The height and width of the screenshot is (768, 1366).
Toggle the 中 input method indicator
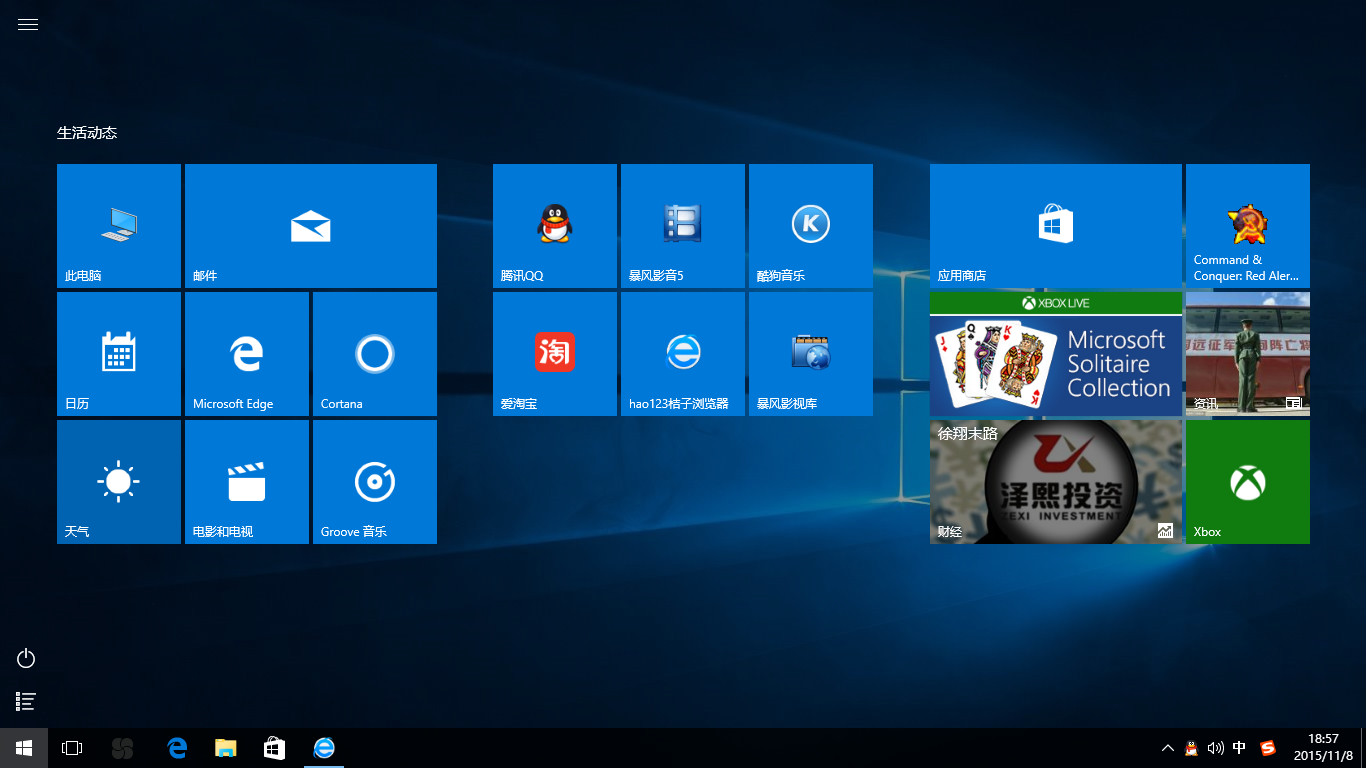point(1240,748)
